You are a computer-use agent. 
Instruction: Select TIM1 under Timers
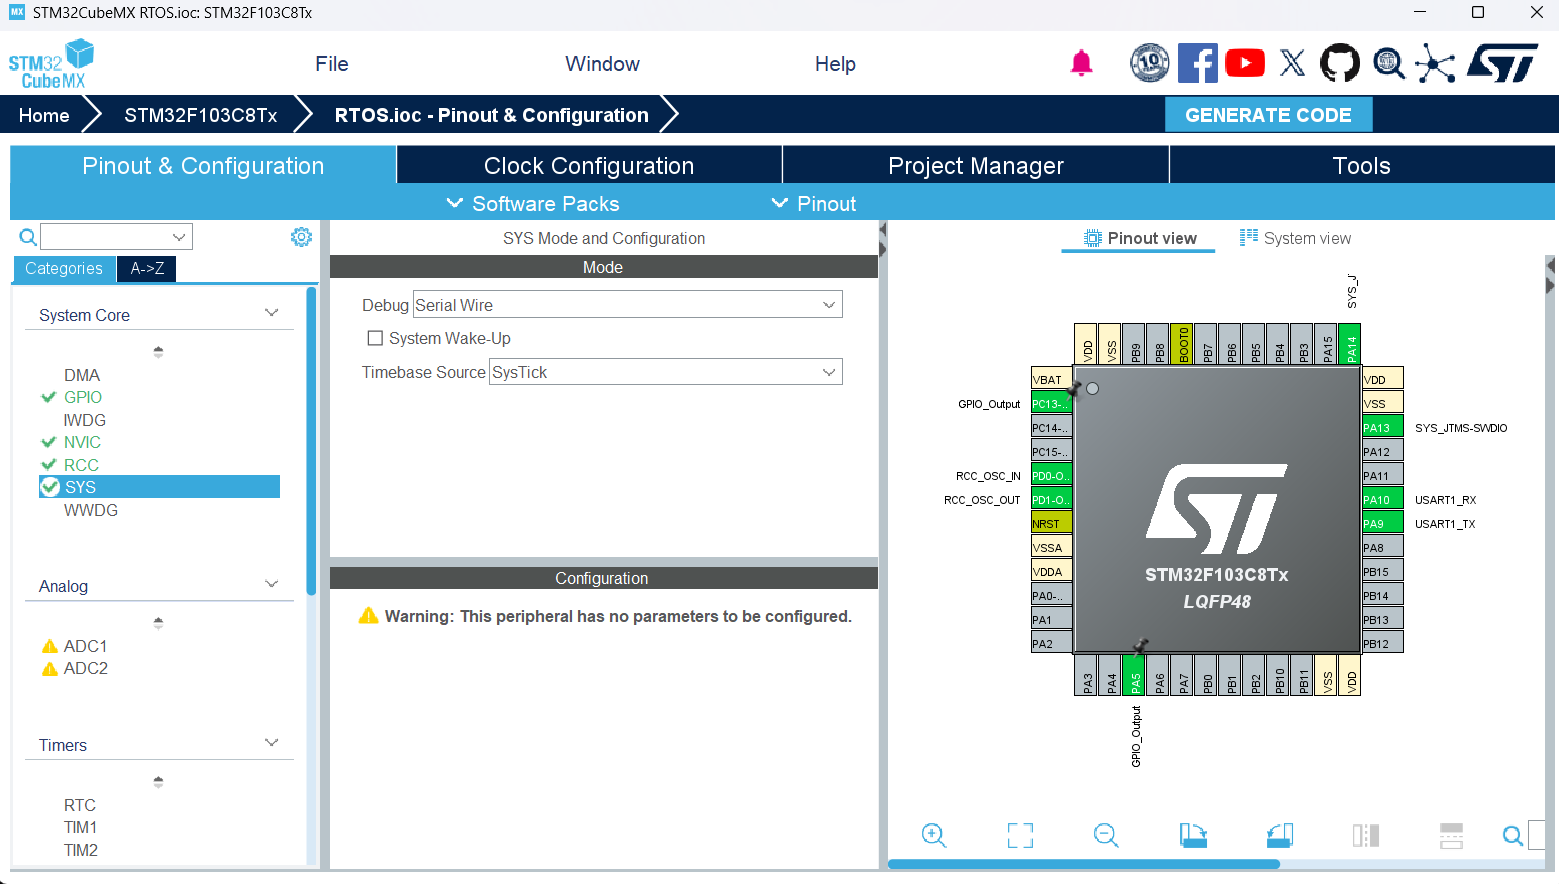[x=80, y=827]
